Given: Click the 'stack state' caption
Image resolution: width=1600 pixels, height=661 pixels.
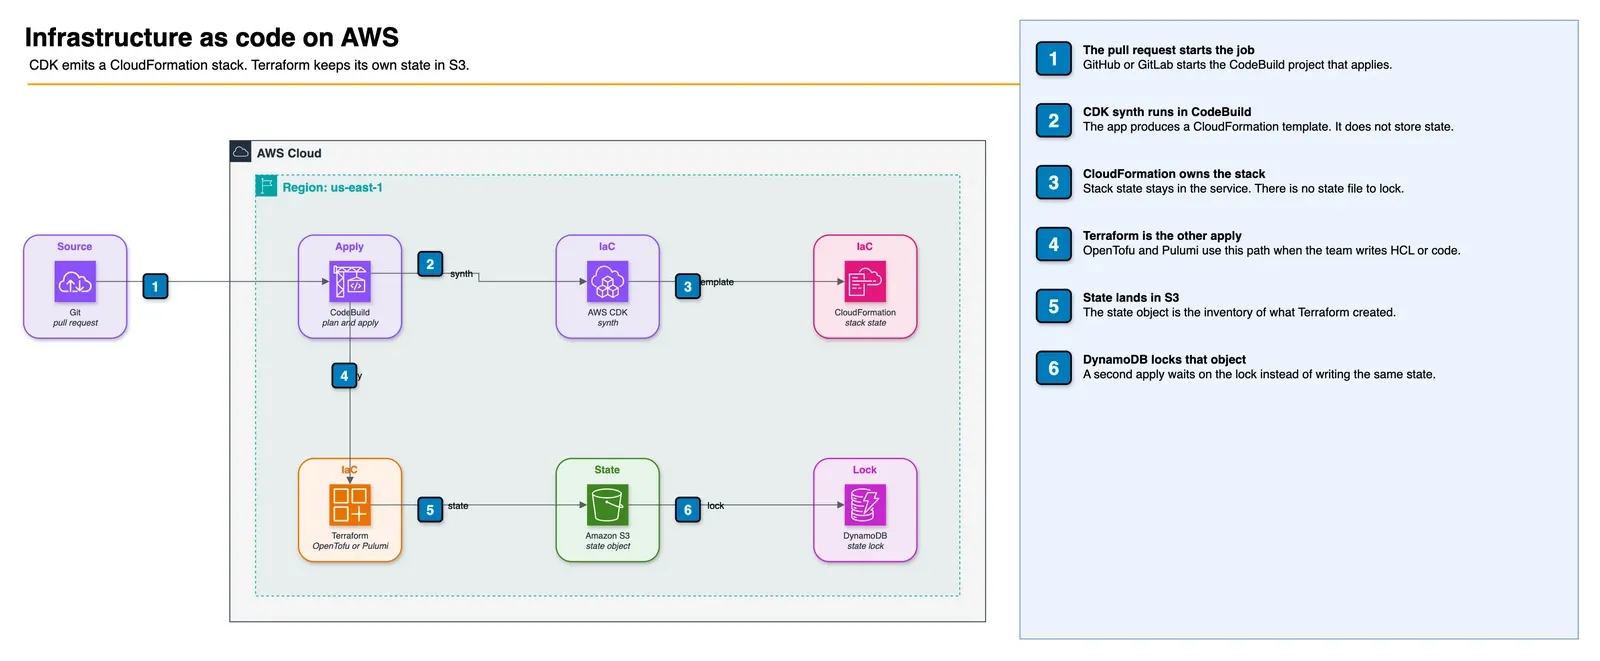Looking at the screenshot, I should pos(865,323).
